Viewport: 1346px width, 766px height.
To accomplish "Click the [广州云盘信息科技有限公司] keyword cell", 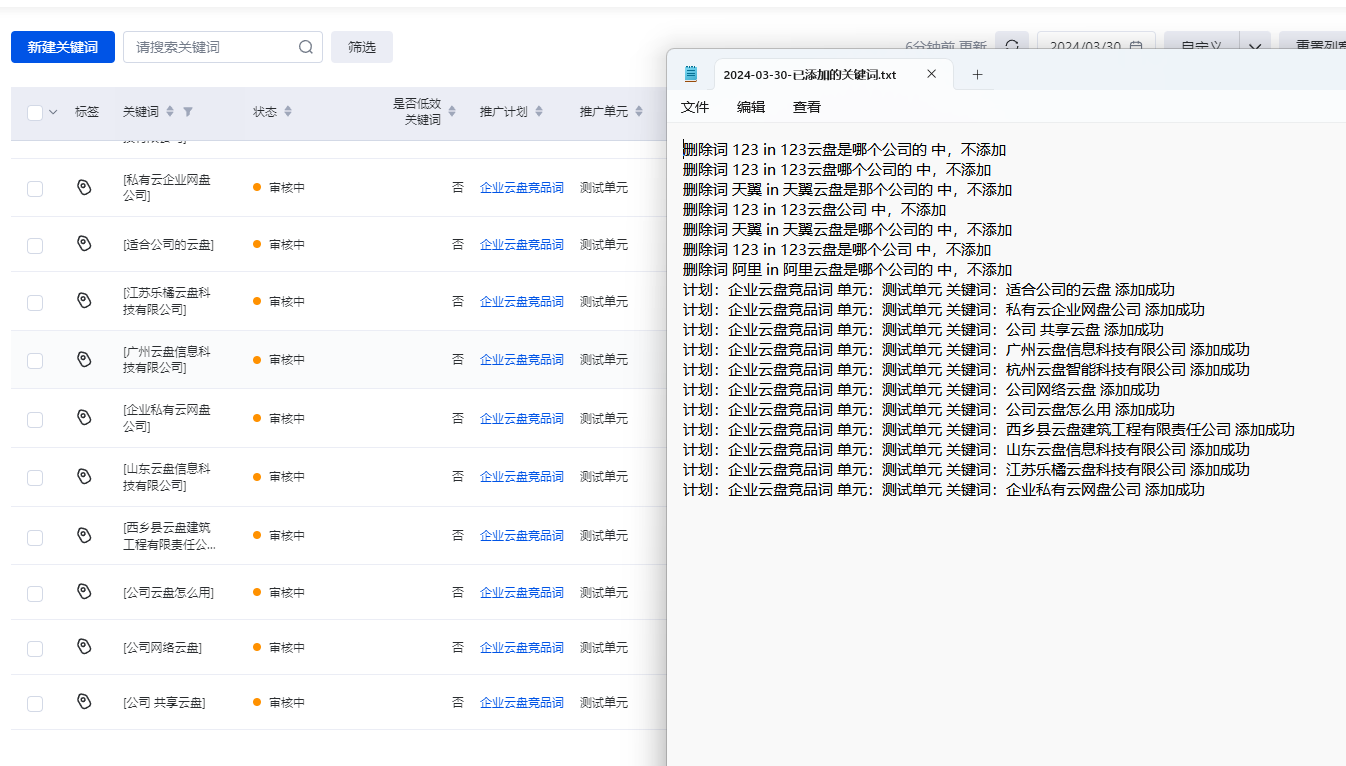I will (x=167, y=360).
